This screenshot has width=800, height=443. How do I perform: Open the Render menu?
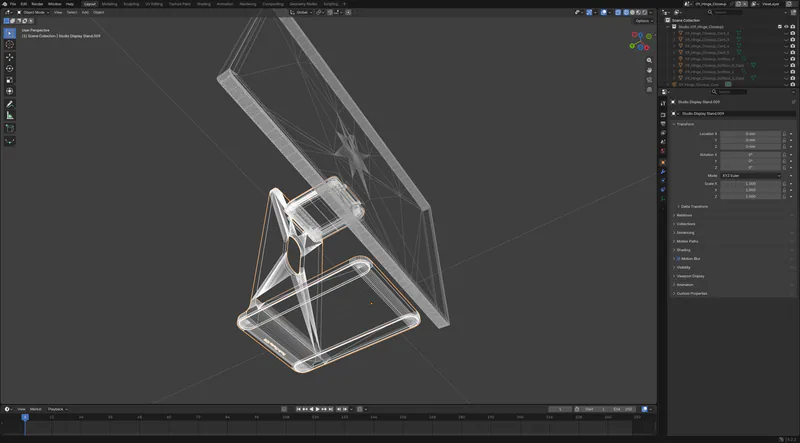tap(37, 4)
